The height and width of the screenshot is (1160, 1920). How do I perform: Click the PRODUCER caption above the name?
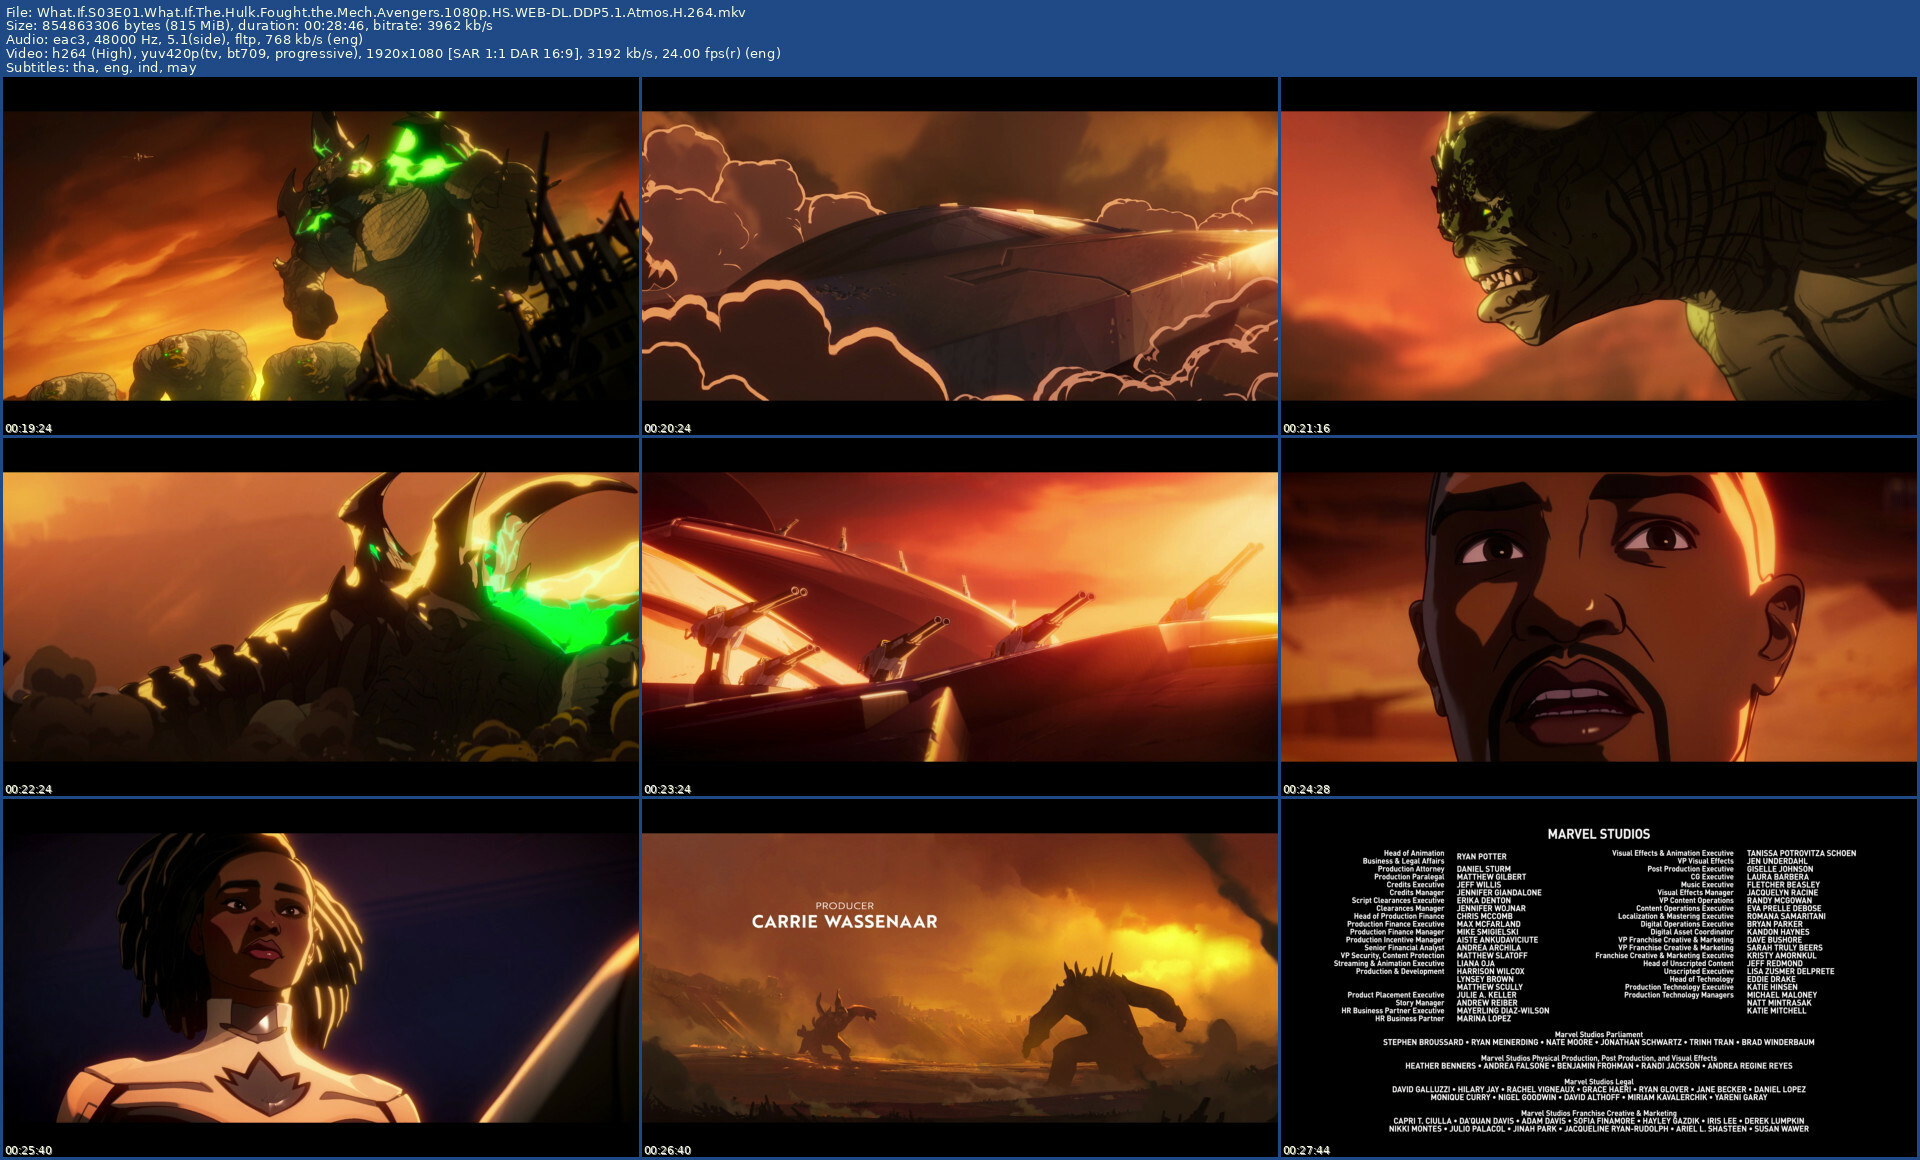pos(845,906)
